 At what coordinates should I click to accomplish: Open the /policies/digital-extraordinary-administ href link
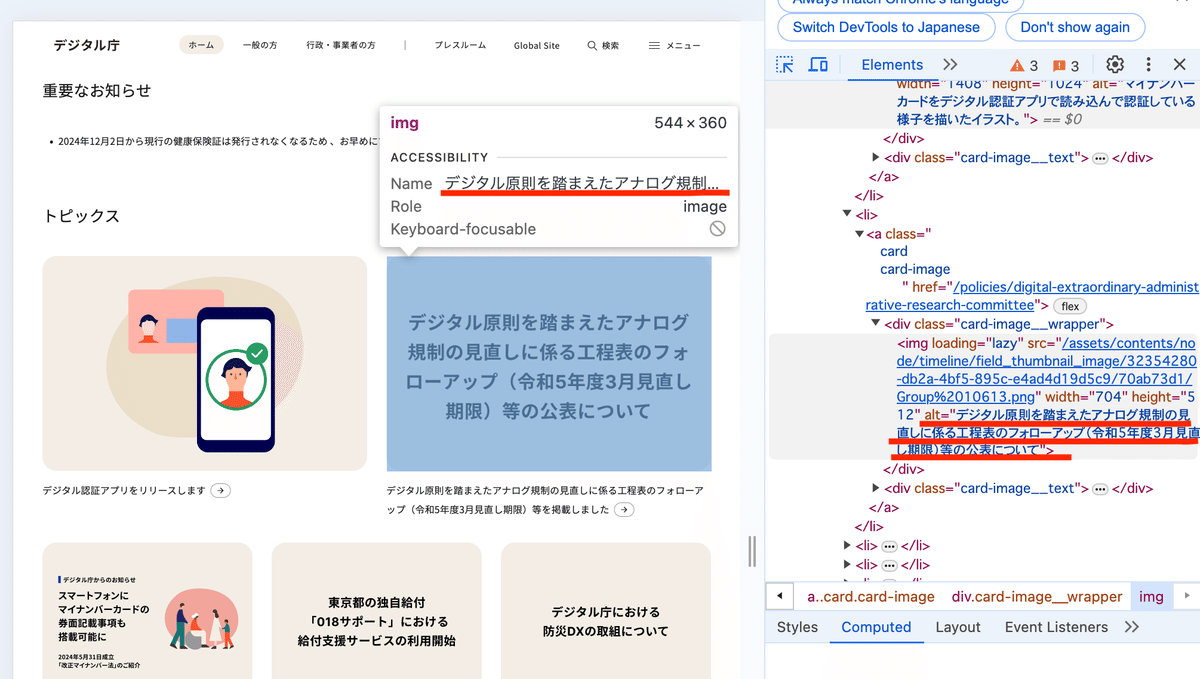tap(1032, 296)
